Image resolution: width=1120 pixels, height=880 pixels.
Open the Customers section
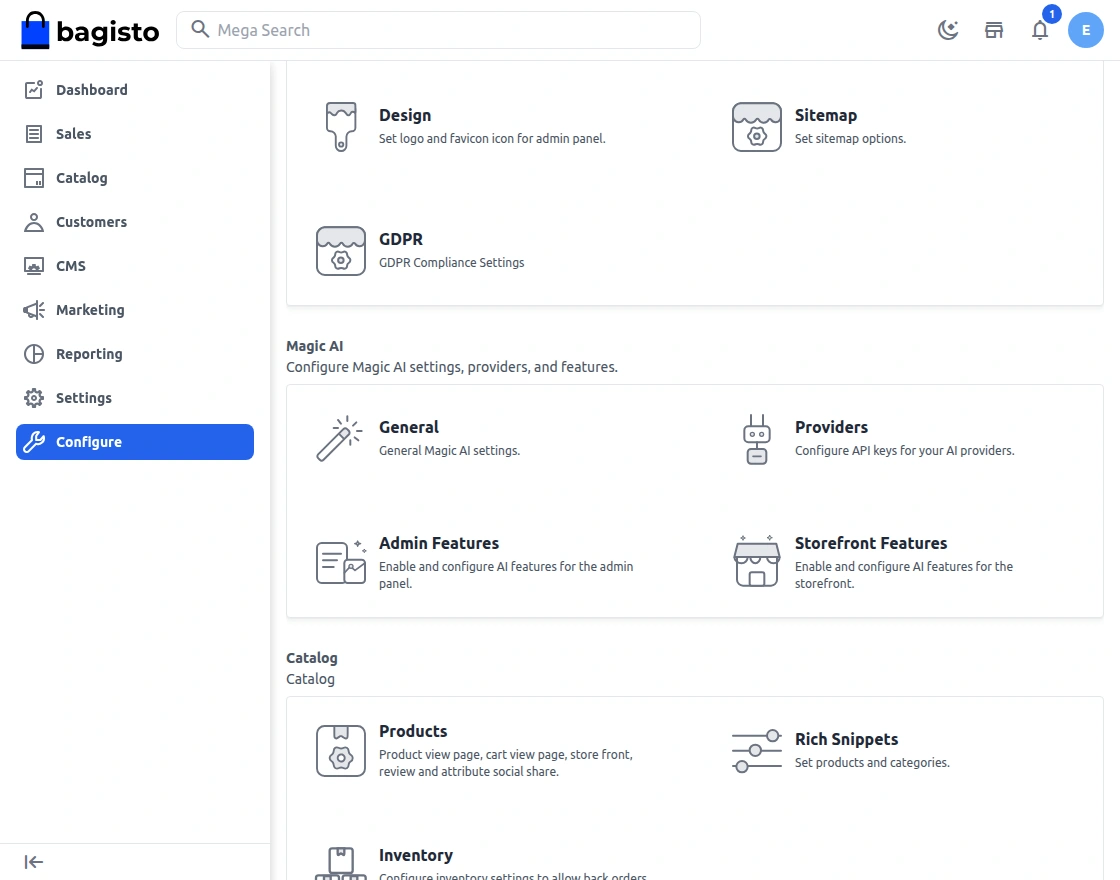[91, 222]
